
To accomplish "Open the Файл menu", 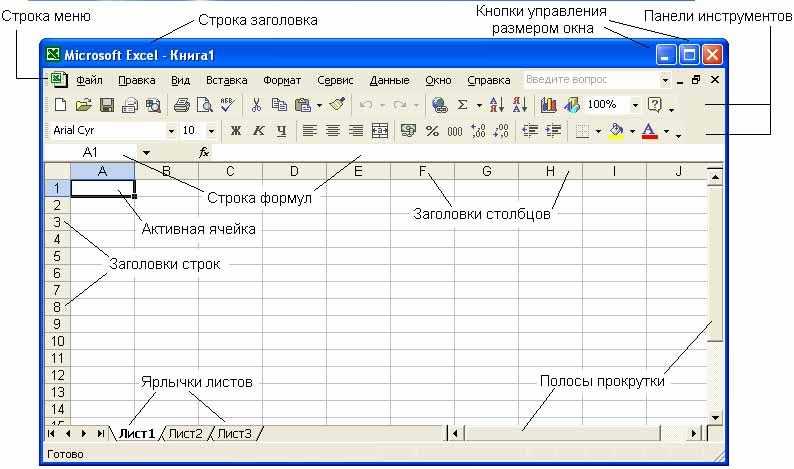I will pyautogui.click(x=90, y=80).
